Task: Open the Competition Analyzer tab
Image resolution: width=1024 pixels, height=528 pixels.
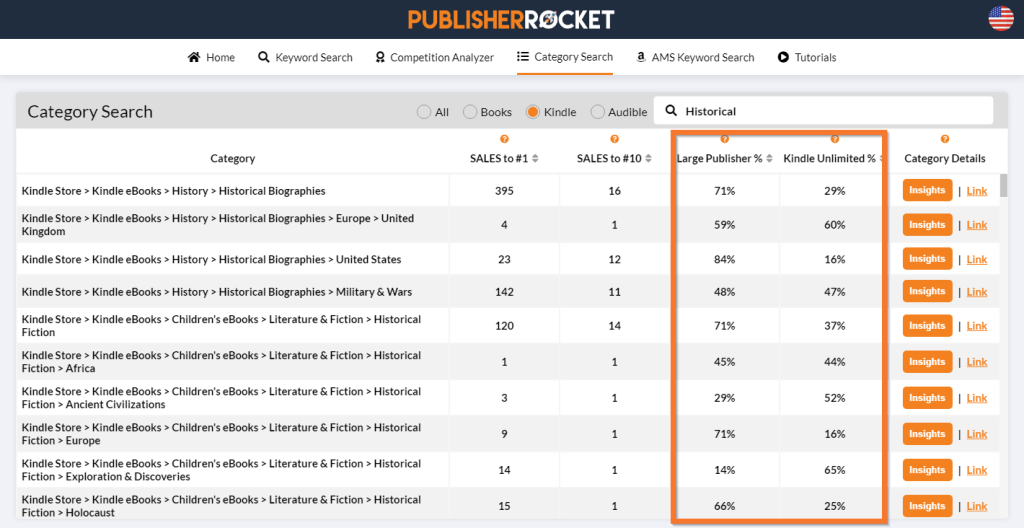Action: 434,58
